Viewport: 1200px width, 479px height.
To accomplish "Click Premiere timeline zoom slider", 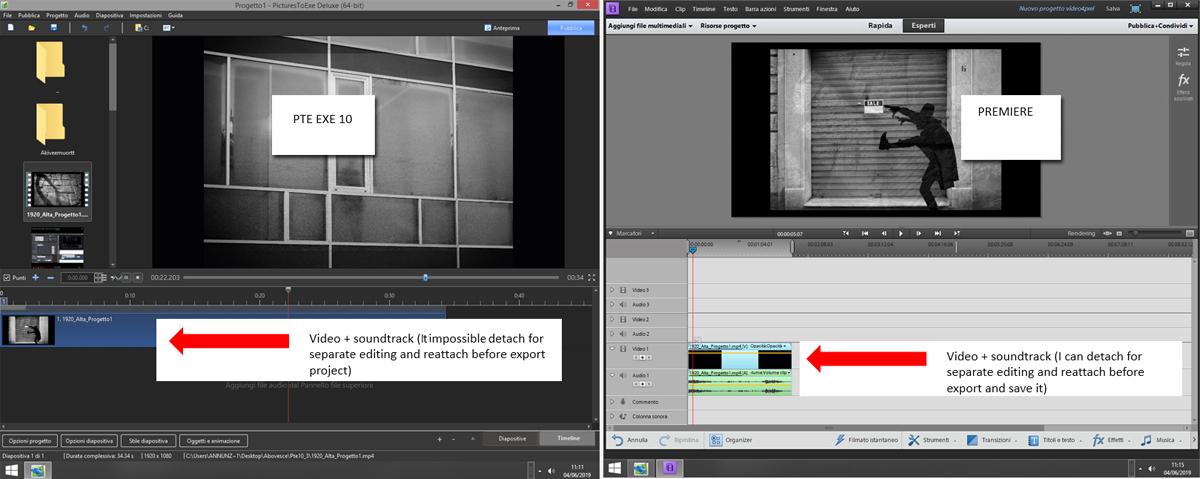I will pyautogui.click(x=1153, y=232).
